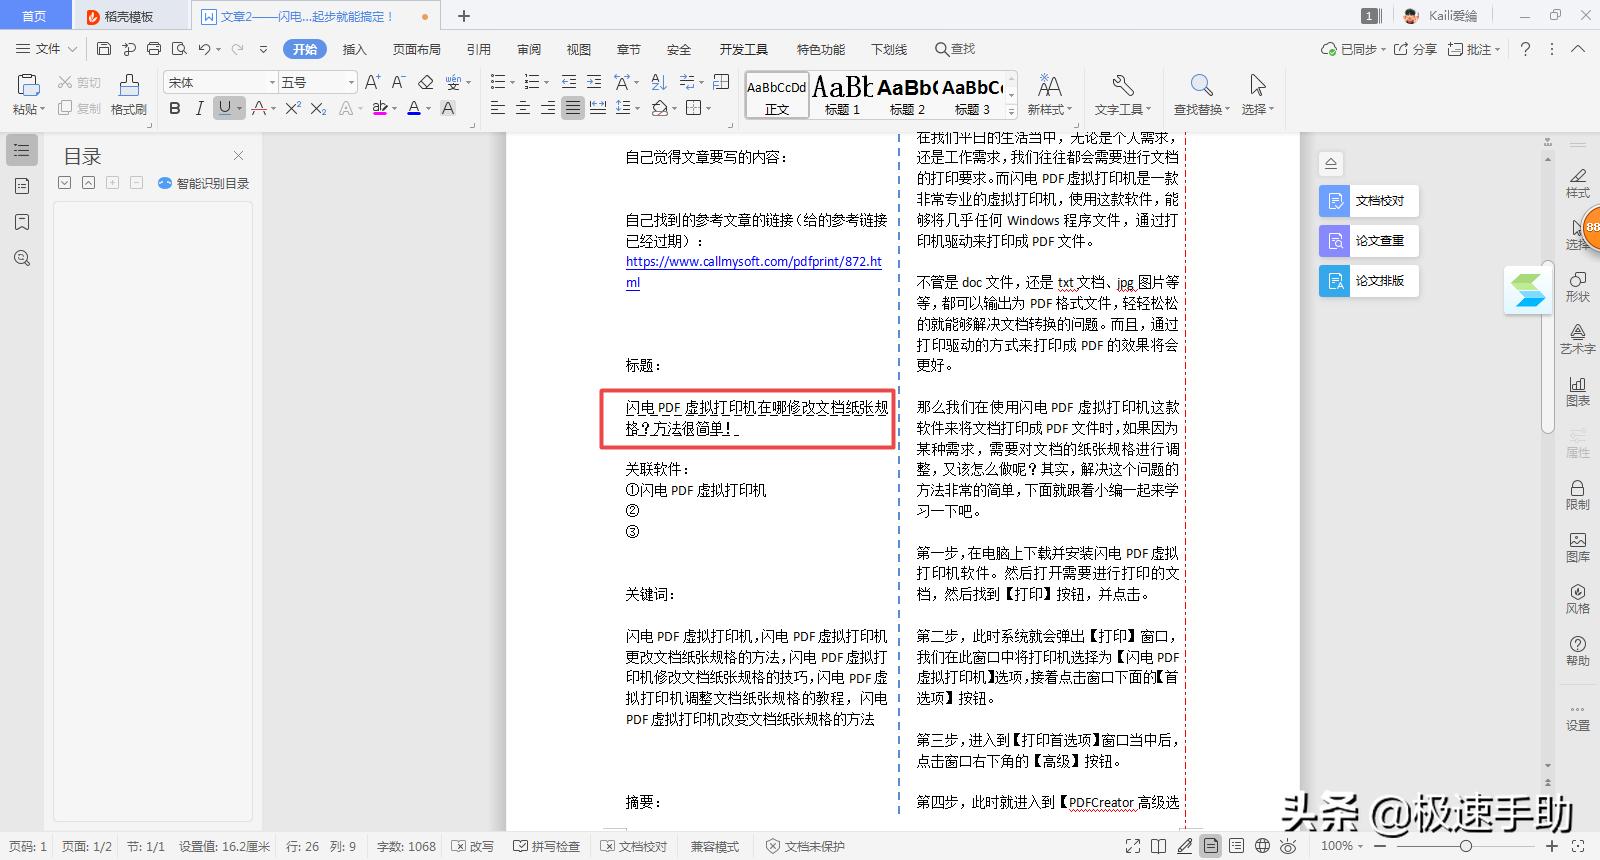Open Print Preview from quick access toolbar
The image size is (1600, 860).
179,49
